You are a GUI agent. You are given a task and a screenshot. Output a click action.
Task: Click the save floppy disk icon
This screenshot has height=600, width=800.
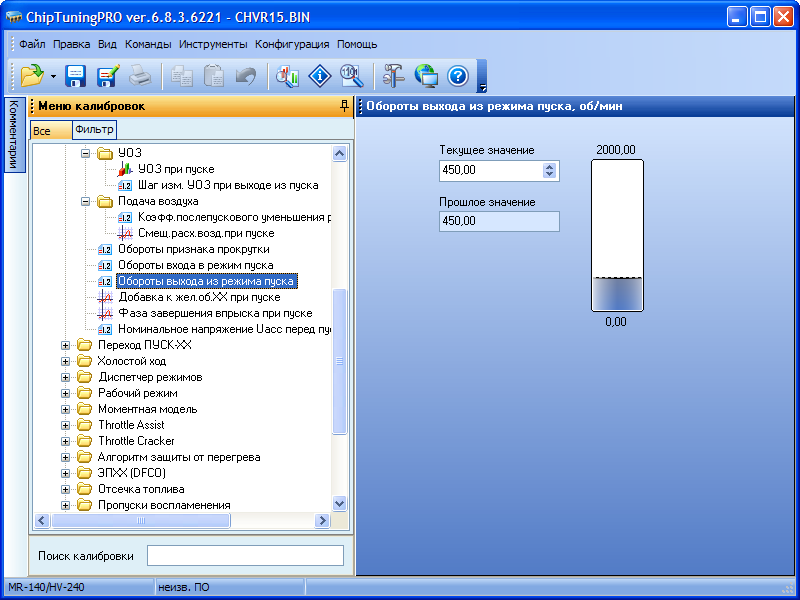coord(76,75)
